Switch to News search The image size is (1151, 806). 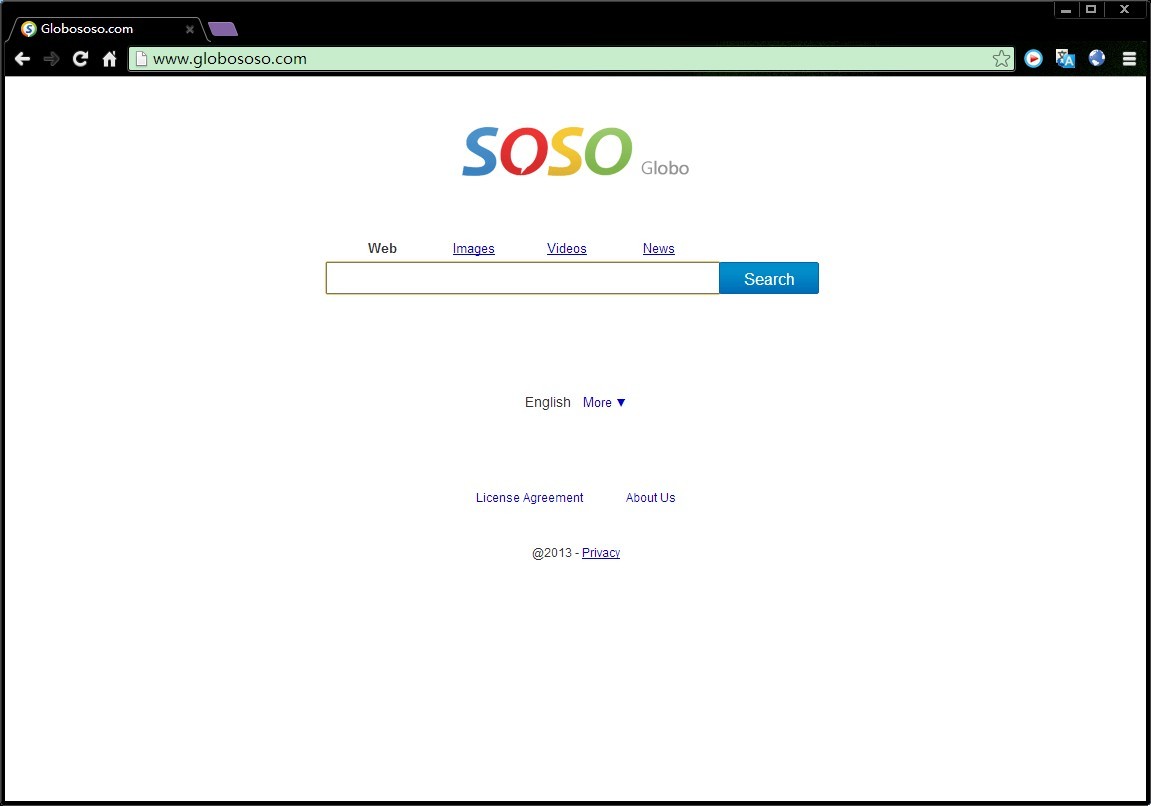click(658, 249)
